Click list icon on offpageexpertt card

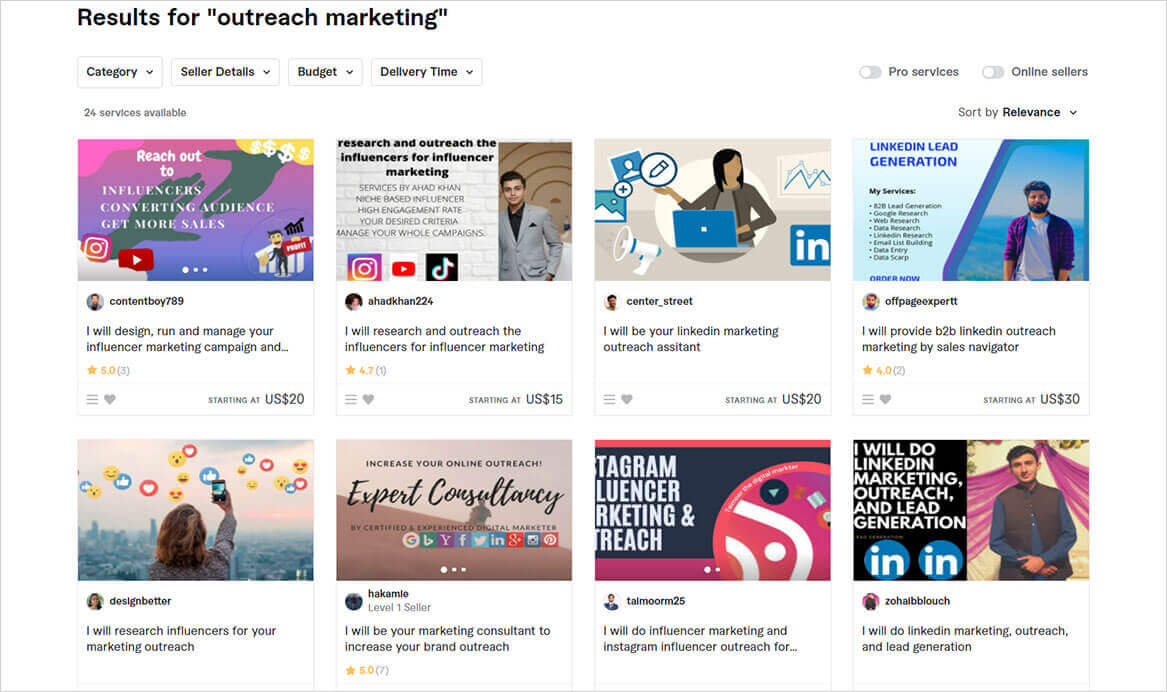coord(868,399)
